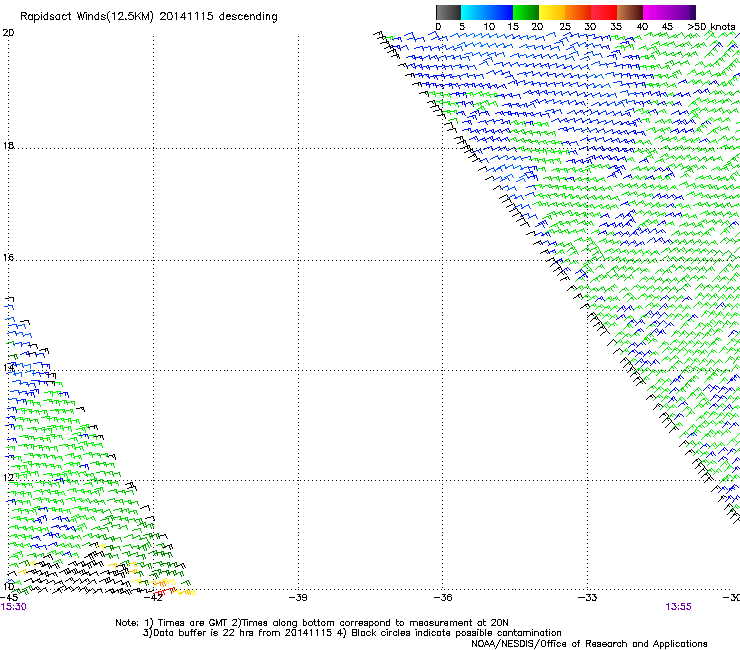Click the longitude label -33

[587, 597]
